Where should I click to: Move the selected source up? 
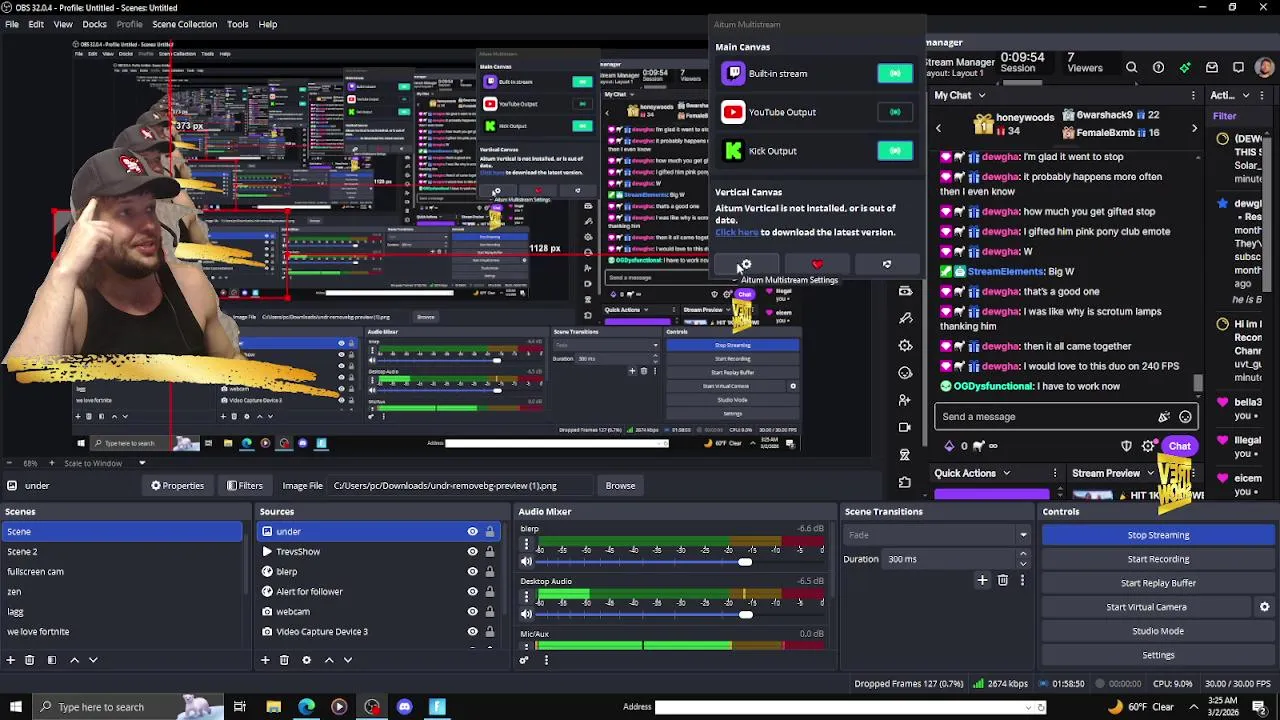pos(329,660)
